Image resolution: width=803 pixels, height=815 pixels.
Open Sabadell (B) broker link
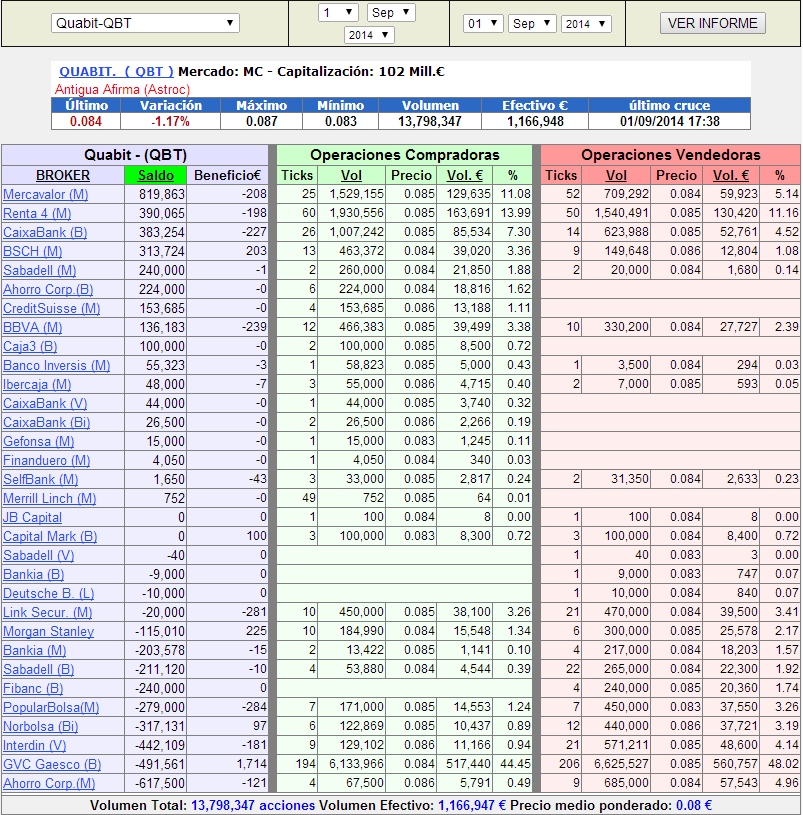tap(39, 669)
